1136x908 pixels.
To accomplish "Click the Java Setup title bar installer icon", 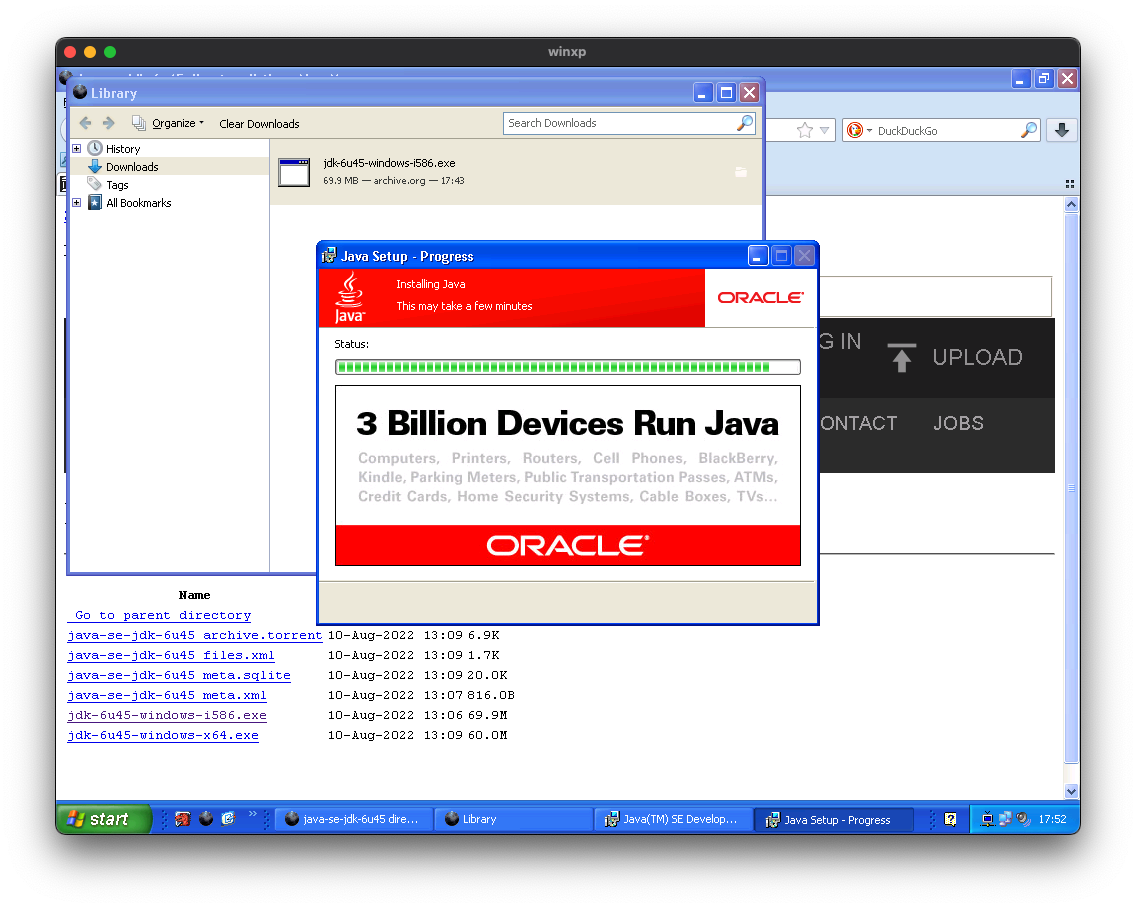I will [x=329, y=256].
